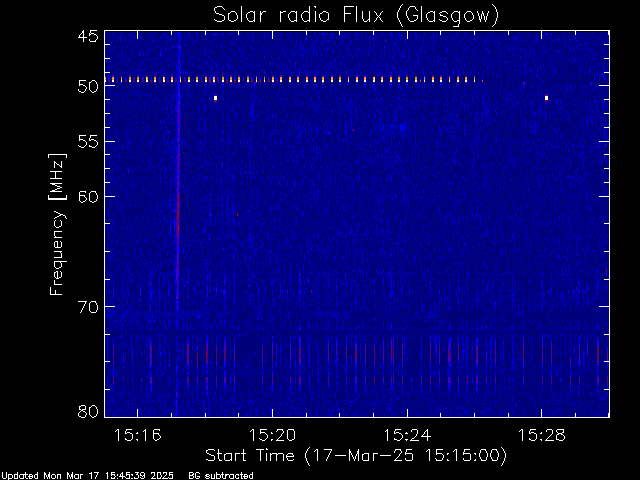Image resolution: width=640 pixels, height=480 pixels.
Task: Click the "Start Time (17-Mar-25 15:15:00)" label
Action: point(356,455)
